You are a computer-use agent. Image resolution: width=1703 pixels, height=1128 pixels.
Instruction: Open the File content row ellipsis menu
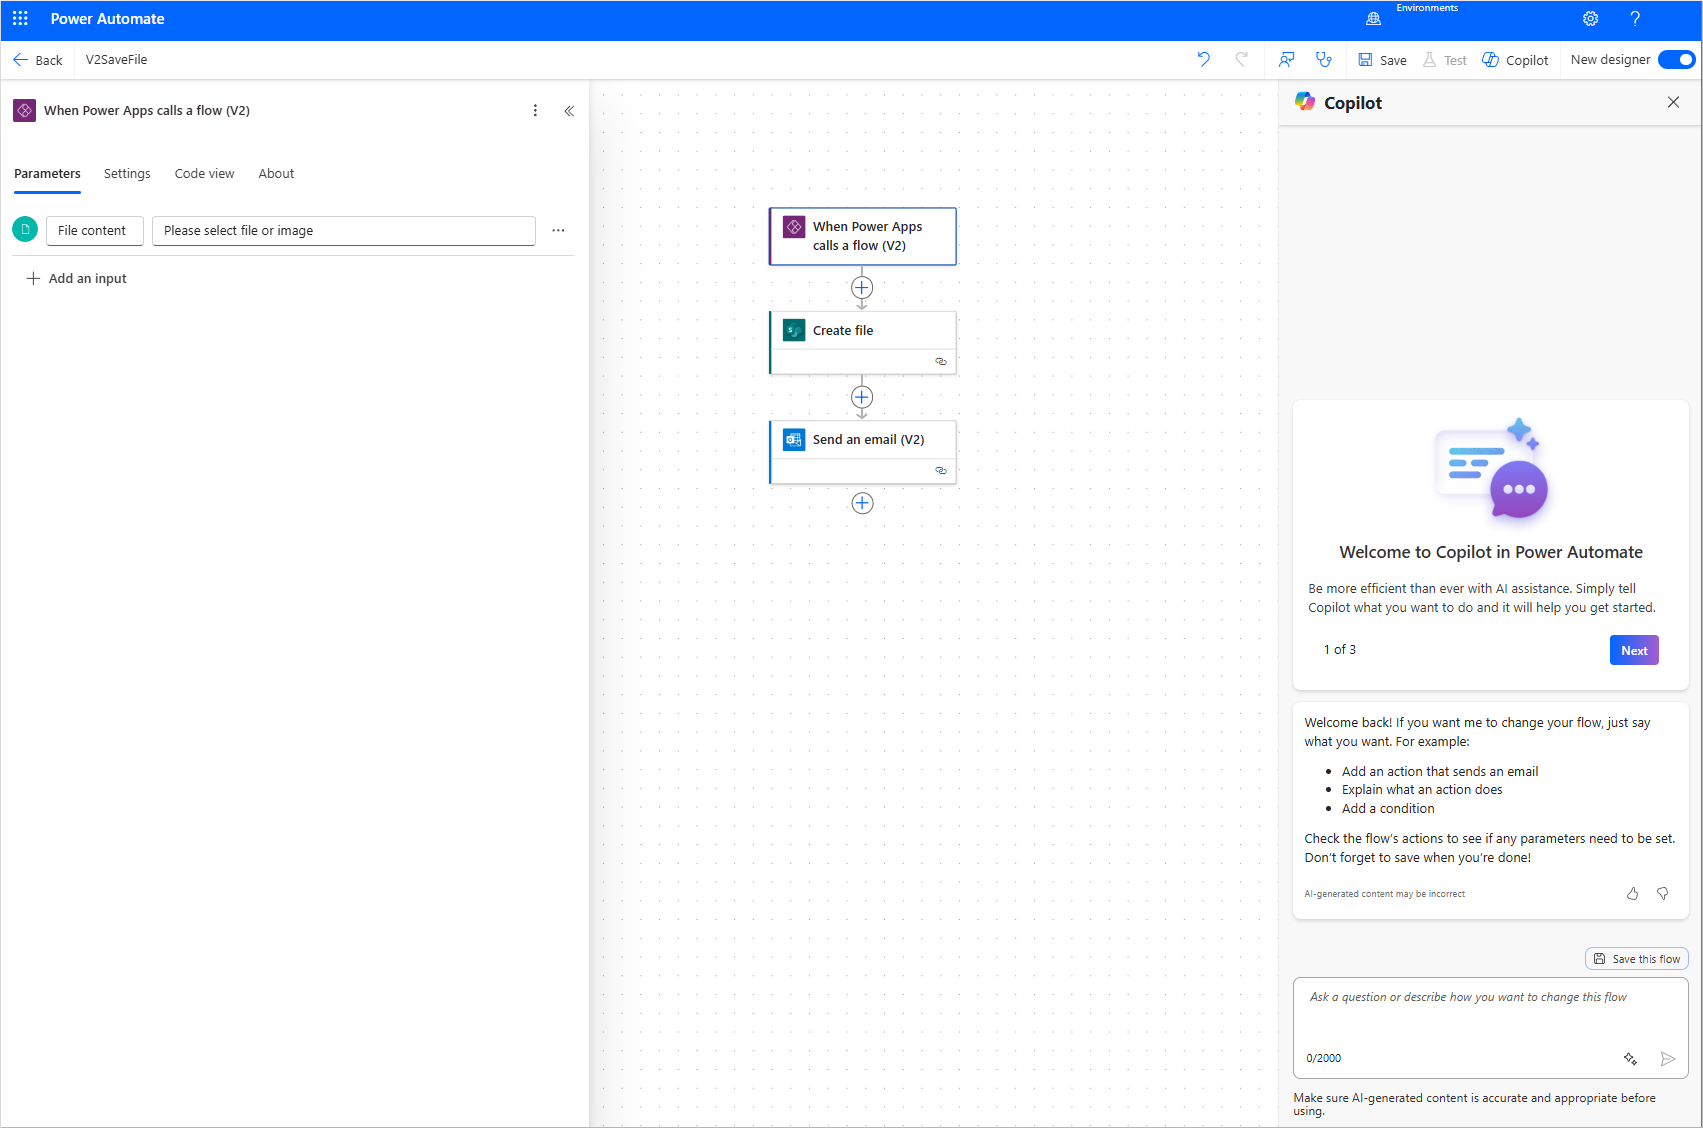click(x=558, y=231)
